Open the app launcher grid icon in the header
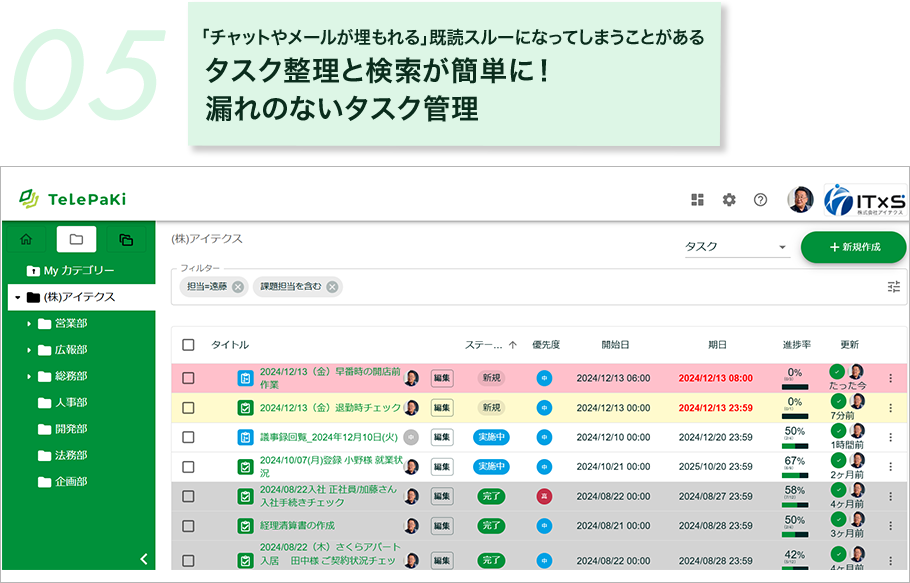Image resolution: width=910 pixels, height=583 pixels. coord(698,199)
